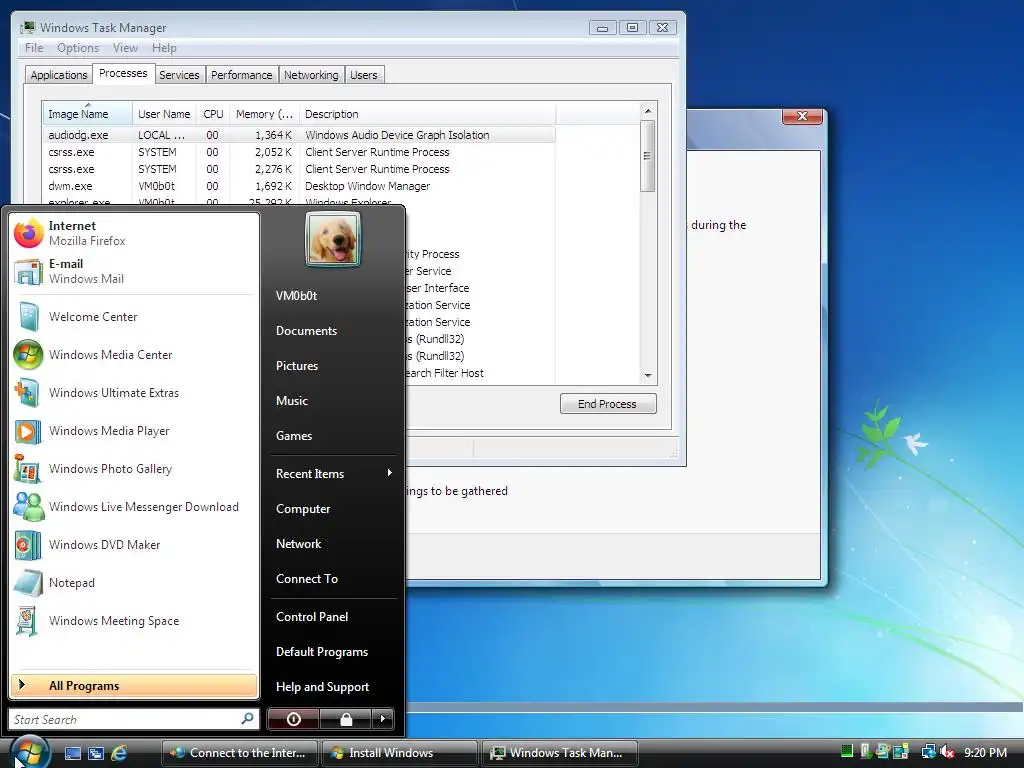Viewport: 1024px width, 768px height.
Task: Switch to Install Windows taskbar button
Action: point(399,752)
